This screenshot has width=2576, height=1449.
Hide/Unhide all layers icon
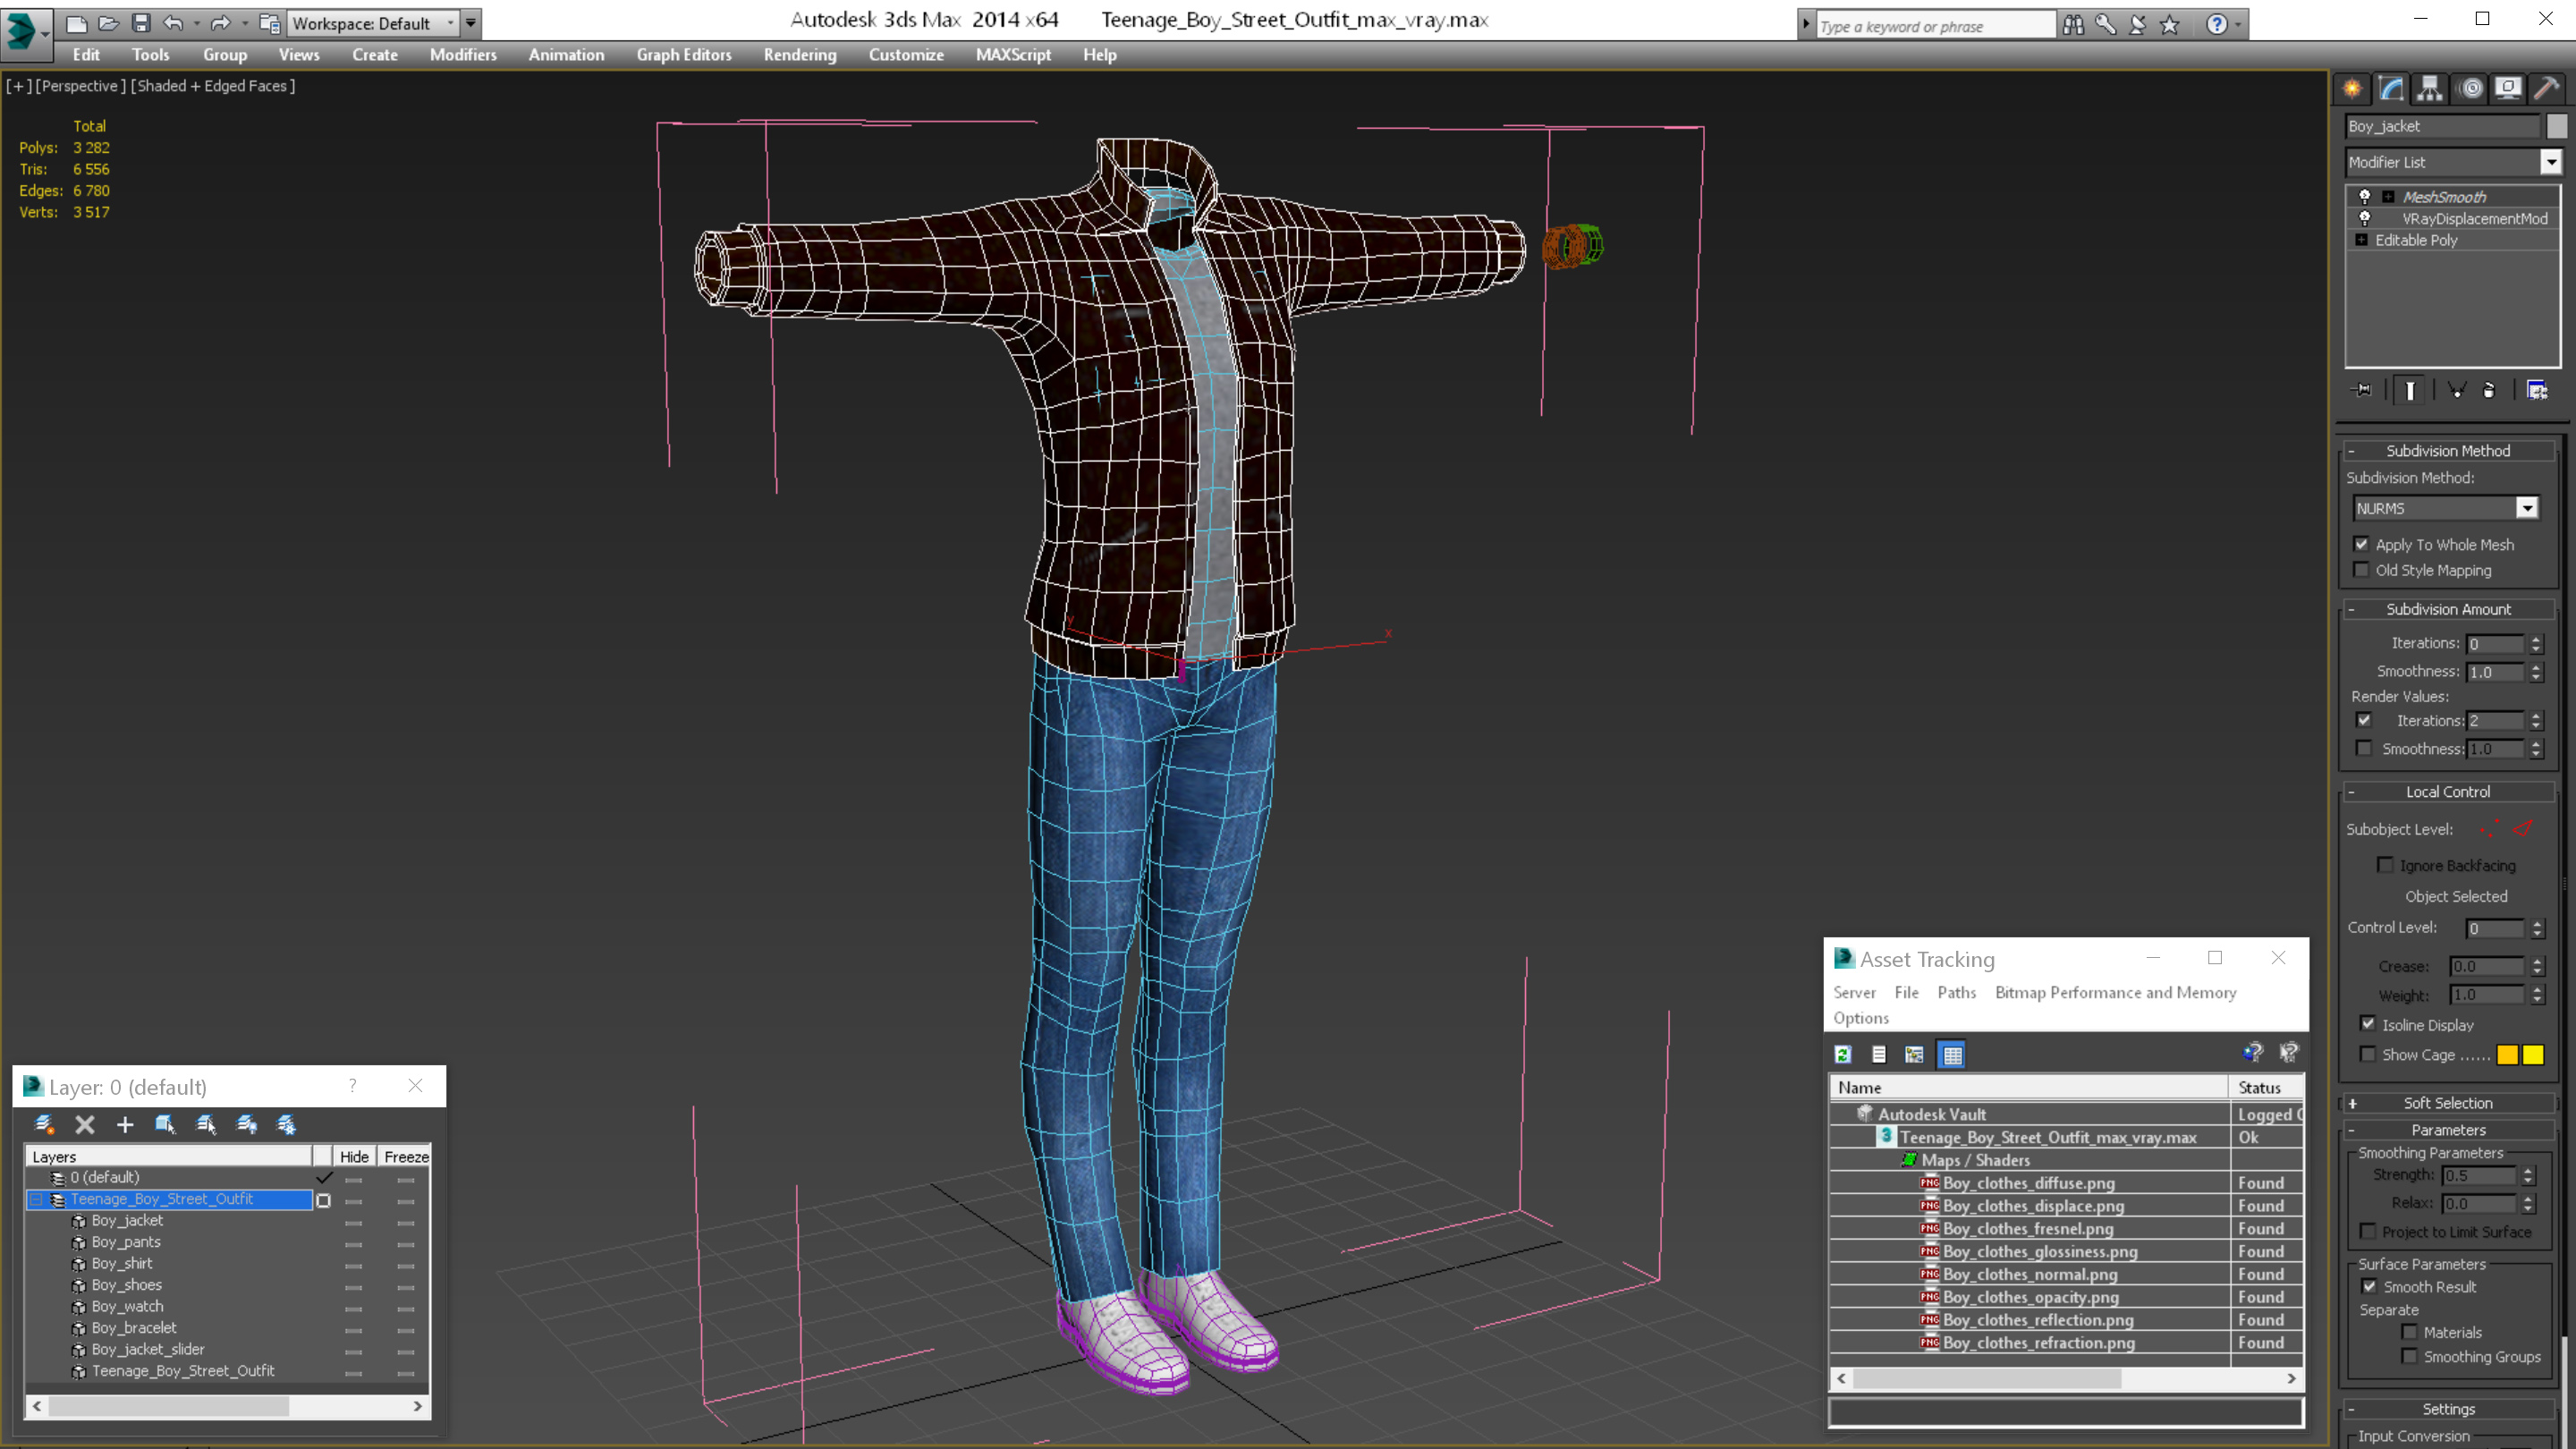tap(246, 1125)
